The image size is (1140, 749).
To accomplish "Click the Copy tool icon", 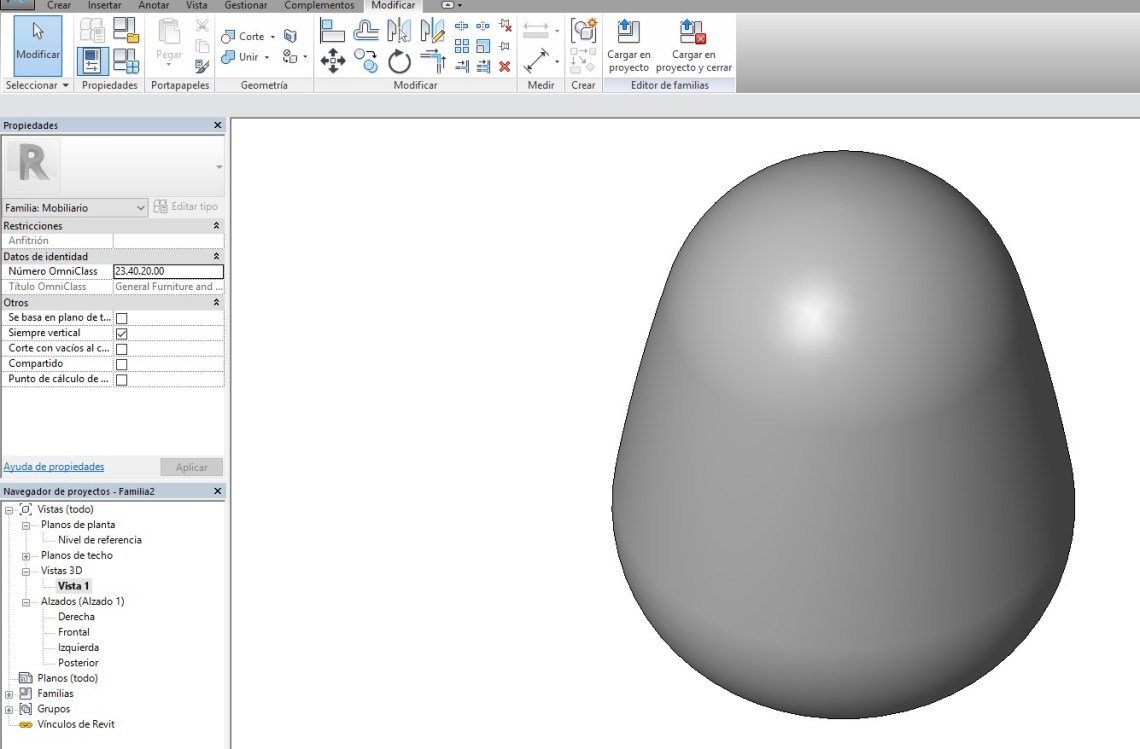I will tap(366, 62).
